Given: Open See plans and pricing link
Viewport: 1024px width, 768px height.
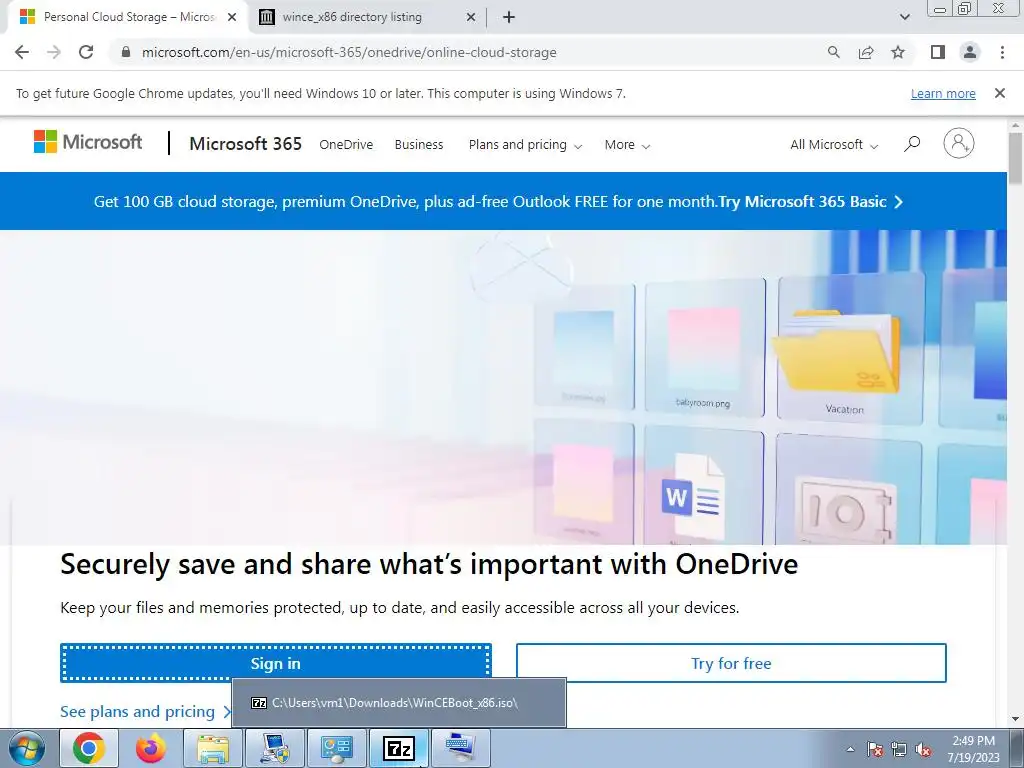Looking at the screenshot, I should (x=146, y=711).
